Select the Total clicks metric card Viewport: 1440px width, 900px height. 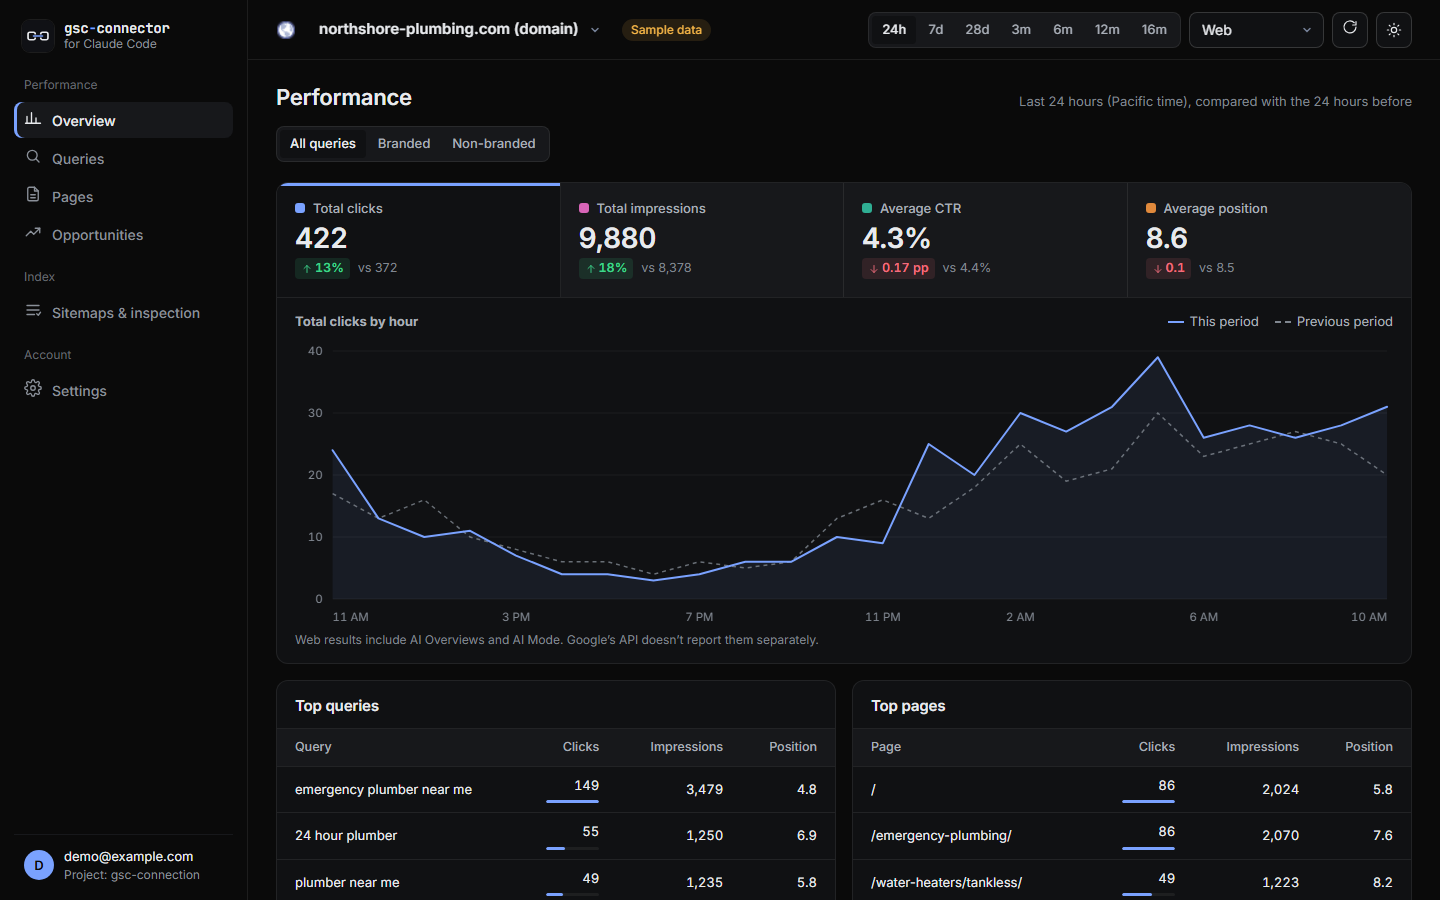tap(419, 240)
